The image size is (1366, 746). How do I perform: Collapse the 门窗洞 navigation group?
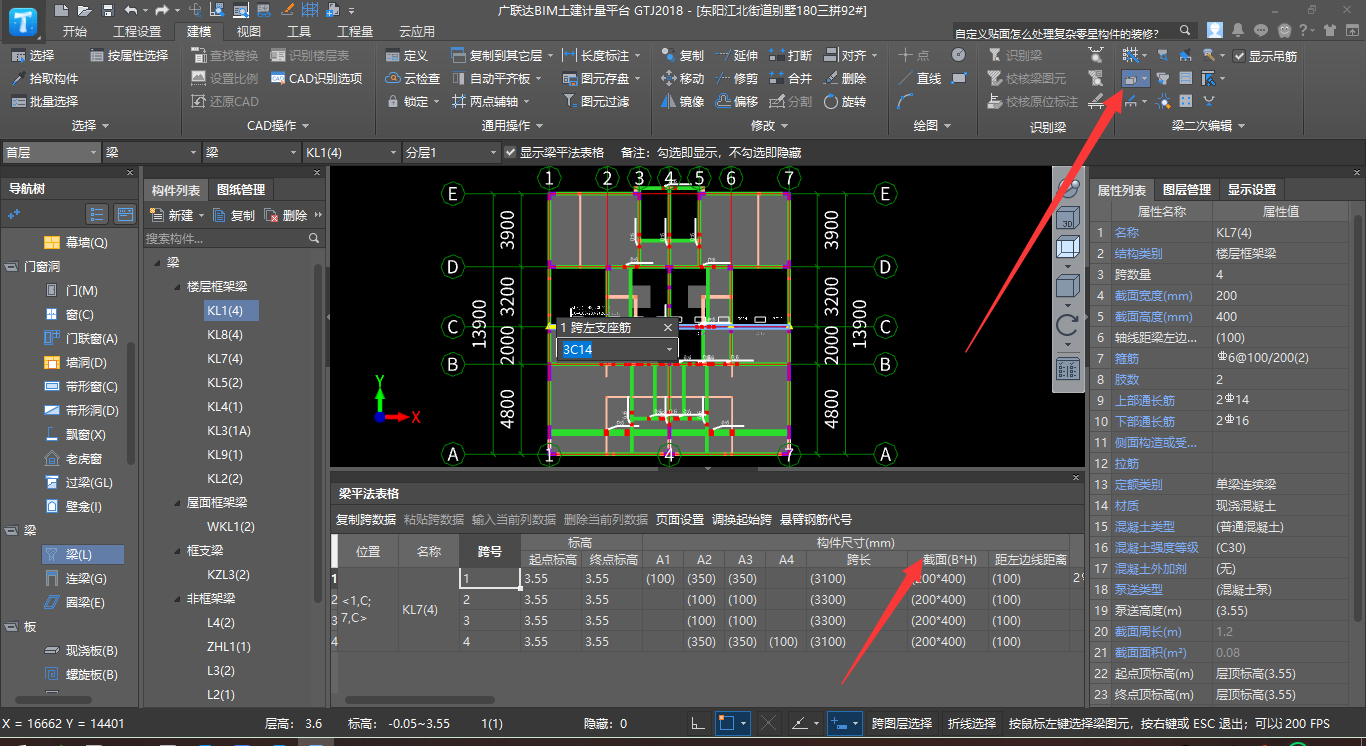[x=12, y=267]
